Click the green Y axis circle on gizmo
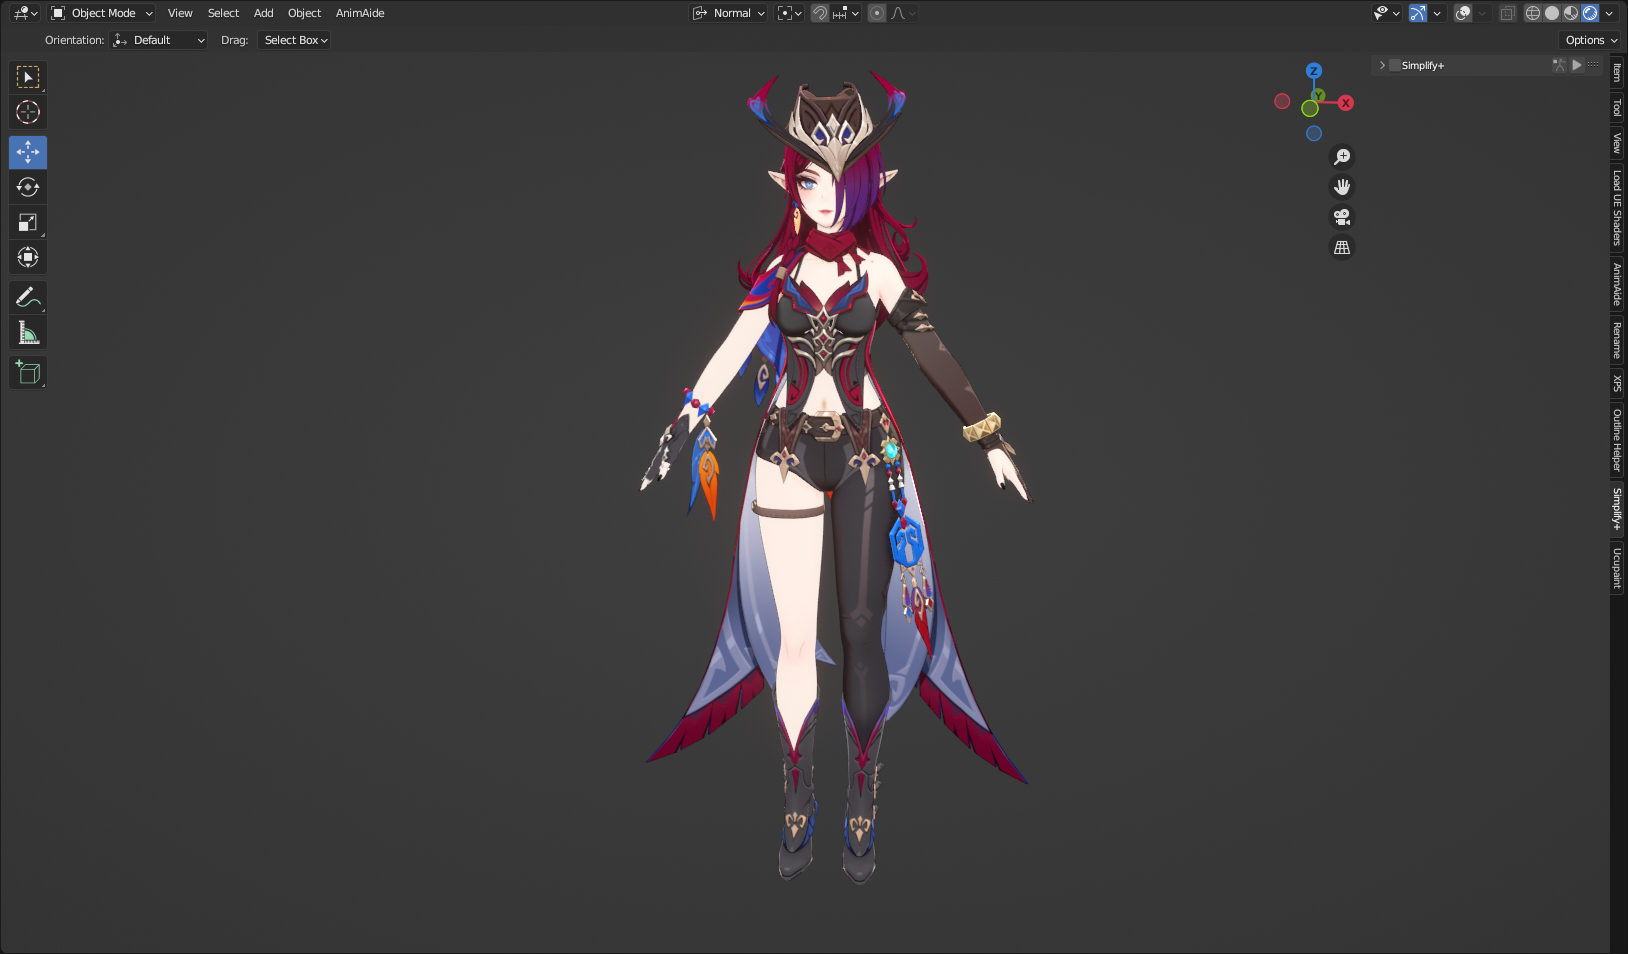 click(1319, 96)
